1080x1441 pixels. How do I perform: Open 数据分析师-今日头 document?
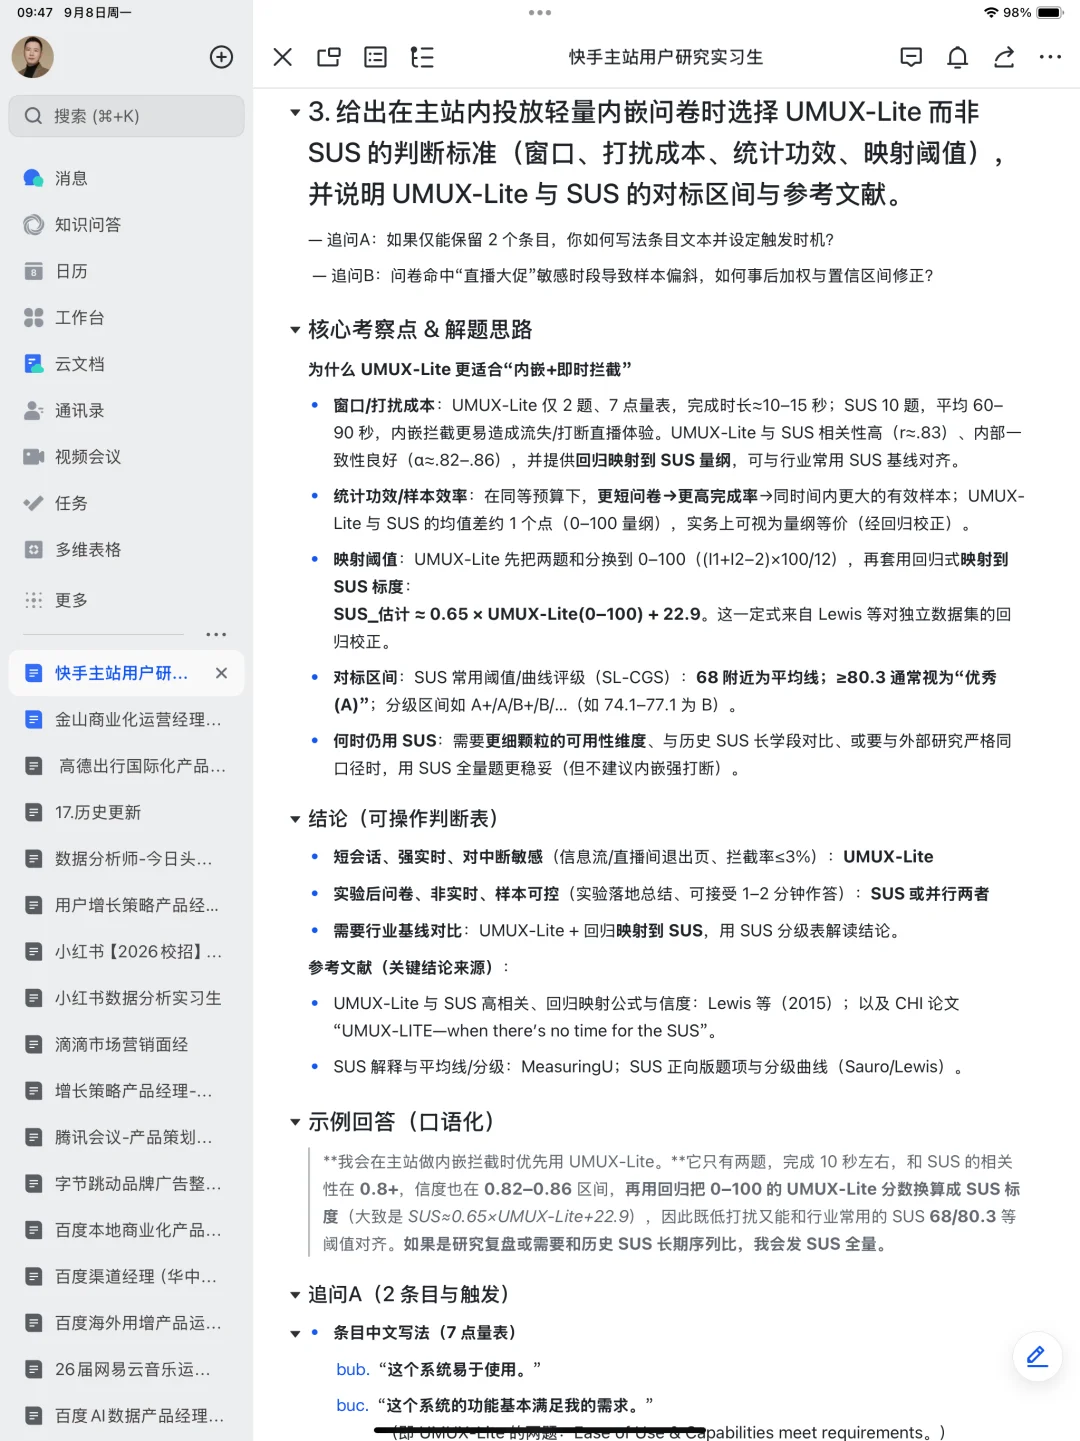(126, 858)
